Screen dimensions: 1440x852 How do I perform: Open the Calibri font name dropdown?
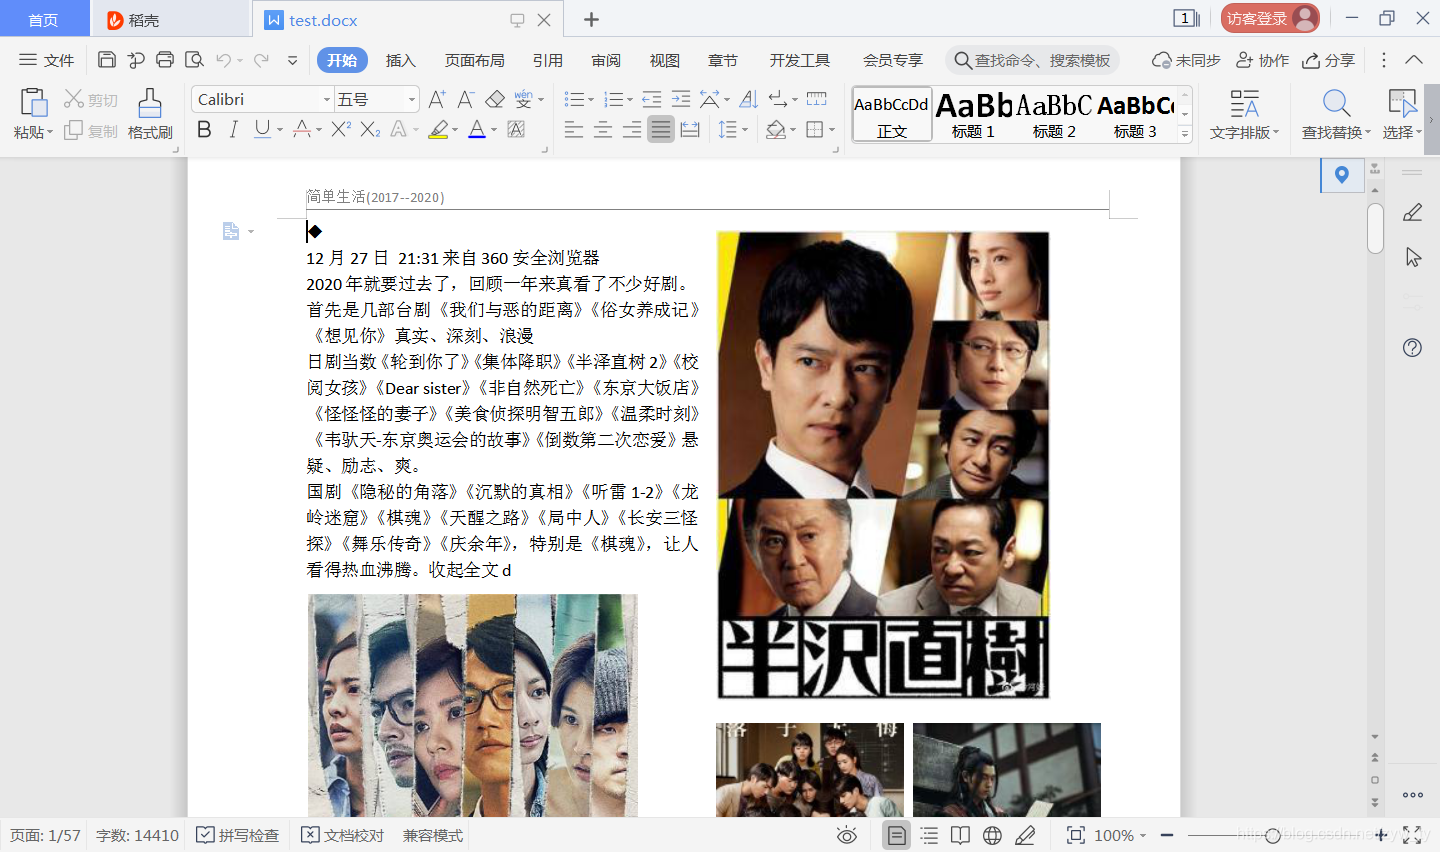(326, 99)
